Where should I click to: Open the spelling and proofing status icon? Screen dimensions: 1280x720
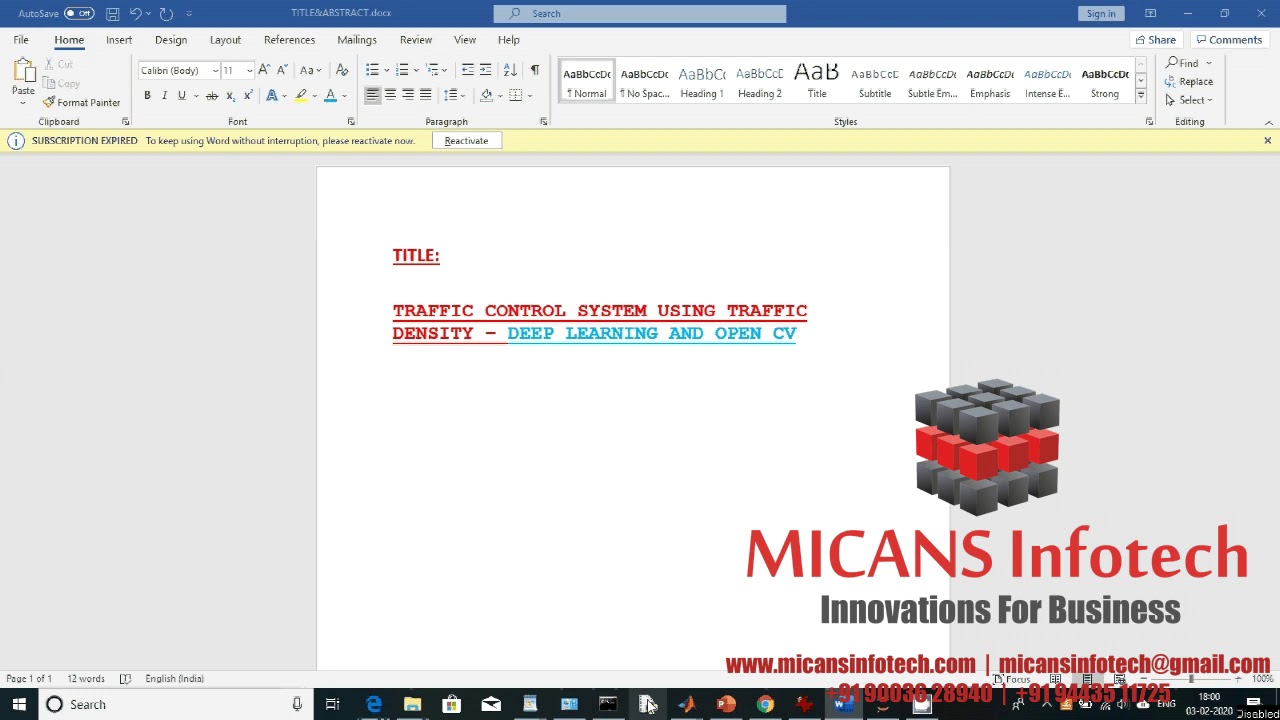click(x=125, y=679)
